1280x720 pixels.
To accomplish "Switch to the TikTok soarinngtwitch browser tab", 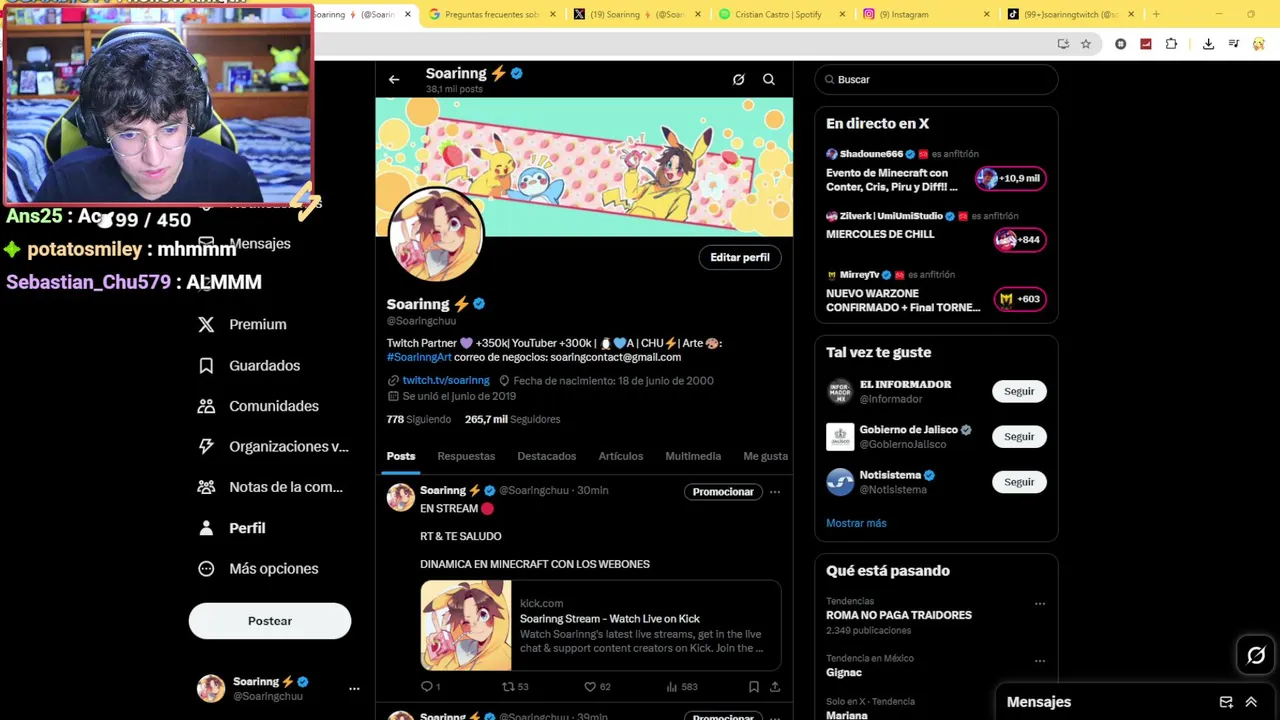I will (x=1071, y=14).
